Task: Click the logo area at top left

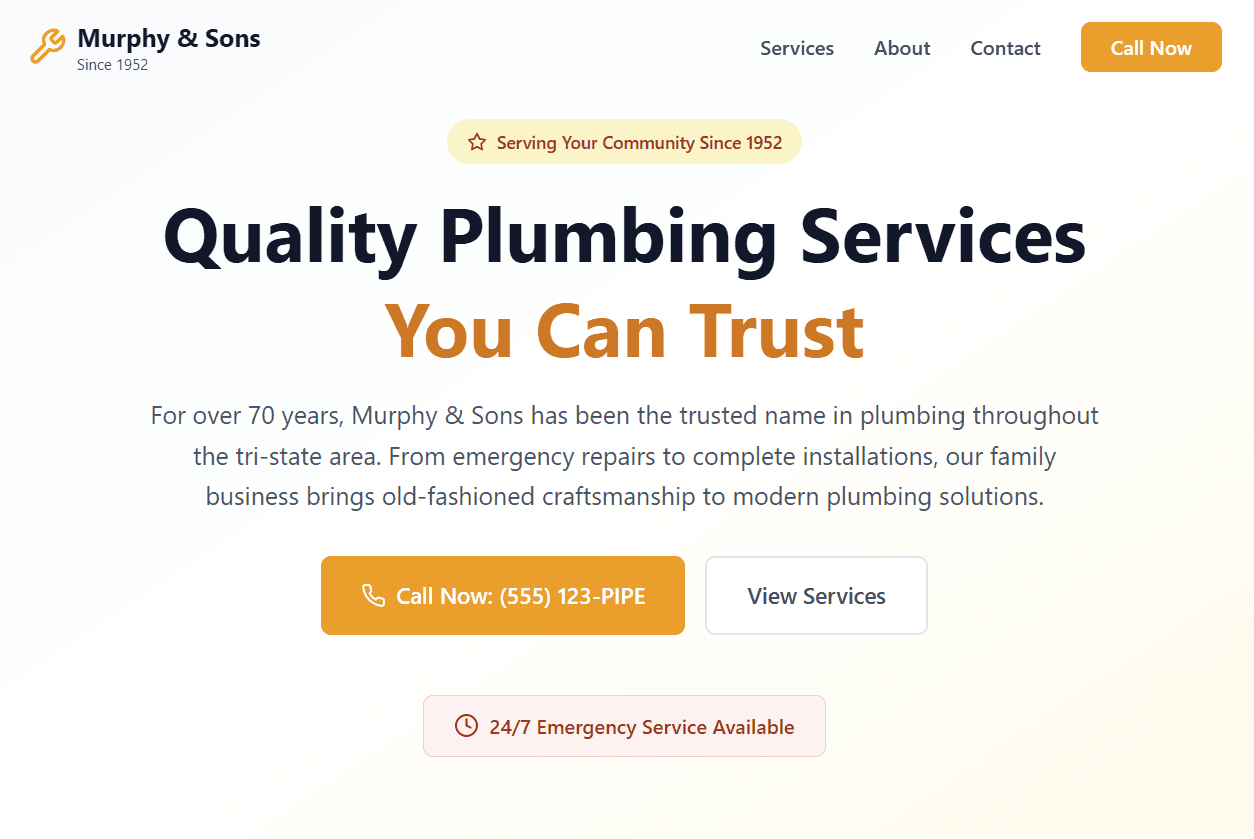Action: 145,45
